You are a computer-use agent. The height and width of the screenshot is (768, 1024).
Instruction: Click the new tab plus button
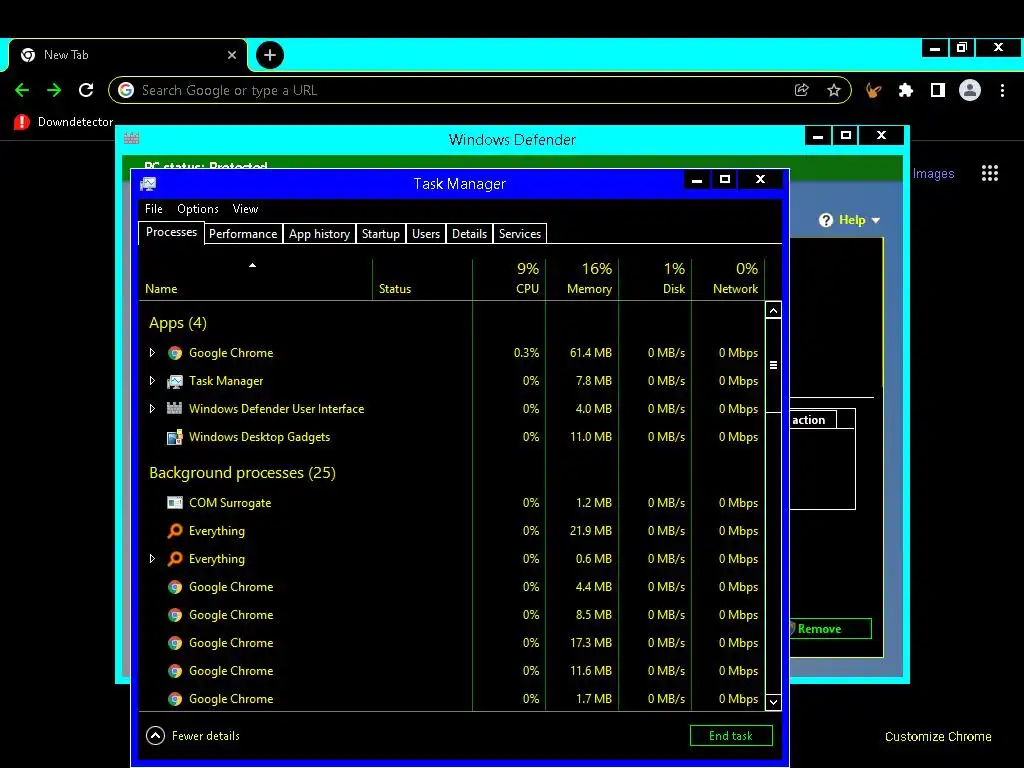point(270,55)
